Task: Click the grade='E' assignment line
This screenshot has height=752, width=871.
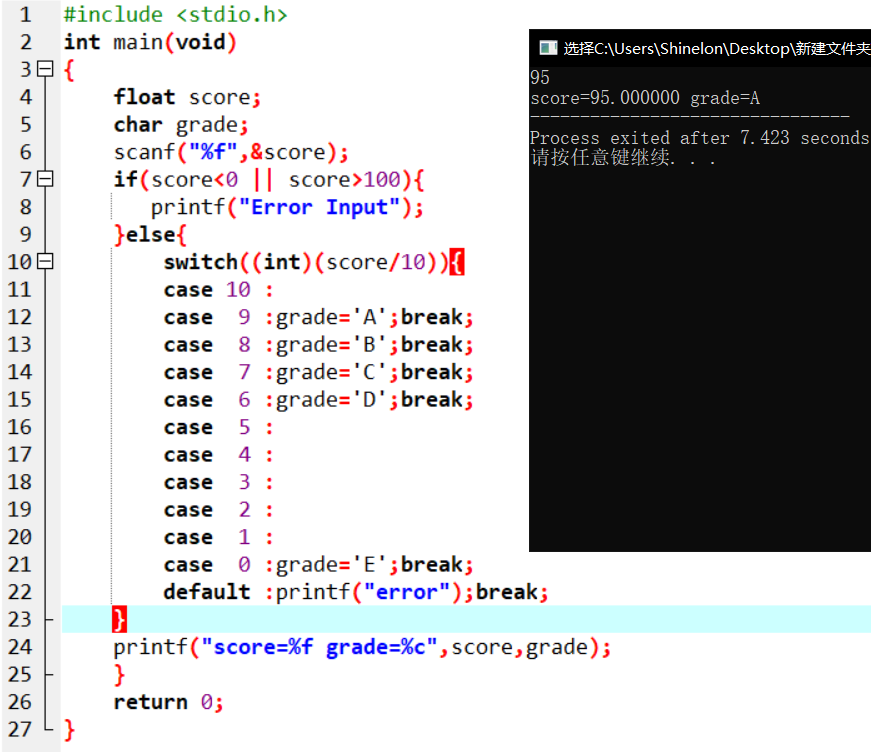Action: (x=318, y=565)
